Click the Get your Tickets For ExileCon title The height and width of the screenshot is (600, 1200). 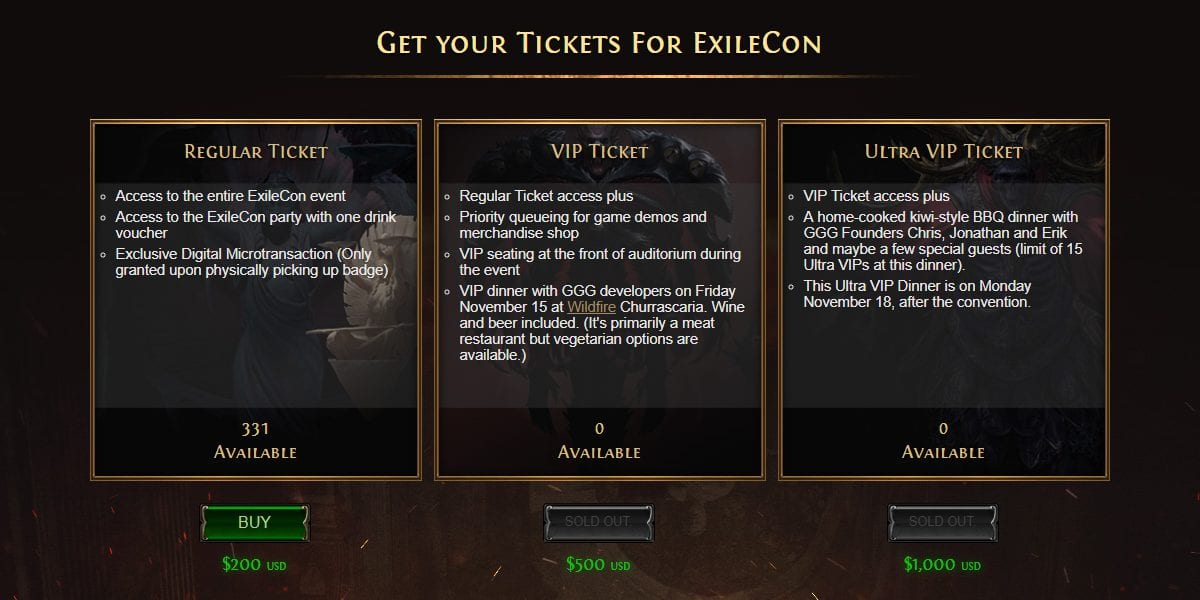point(599,43)
